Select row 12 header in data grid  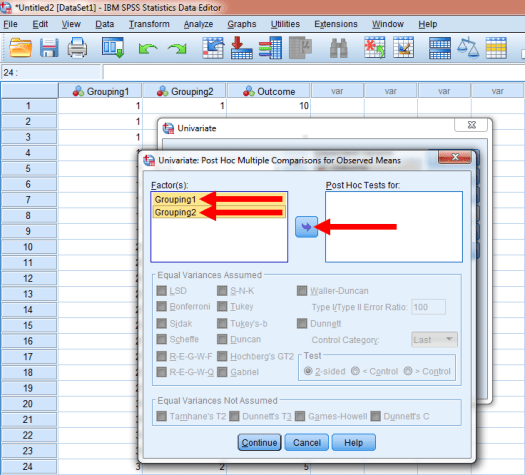tap(29, 278)
